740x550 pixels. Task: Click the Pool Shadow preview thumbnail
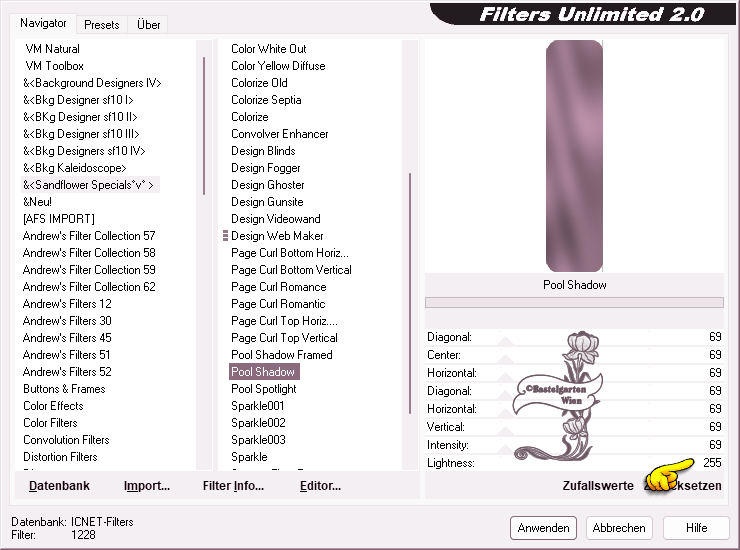pyautogui.click(x=574, y=156)
